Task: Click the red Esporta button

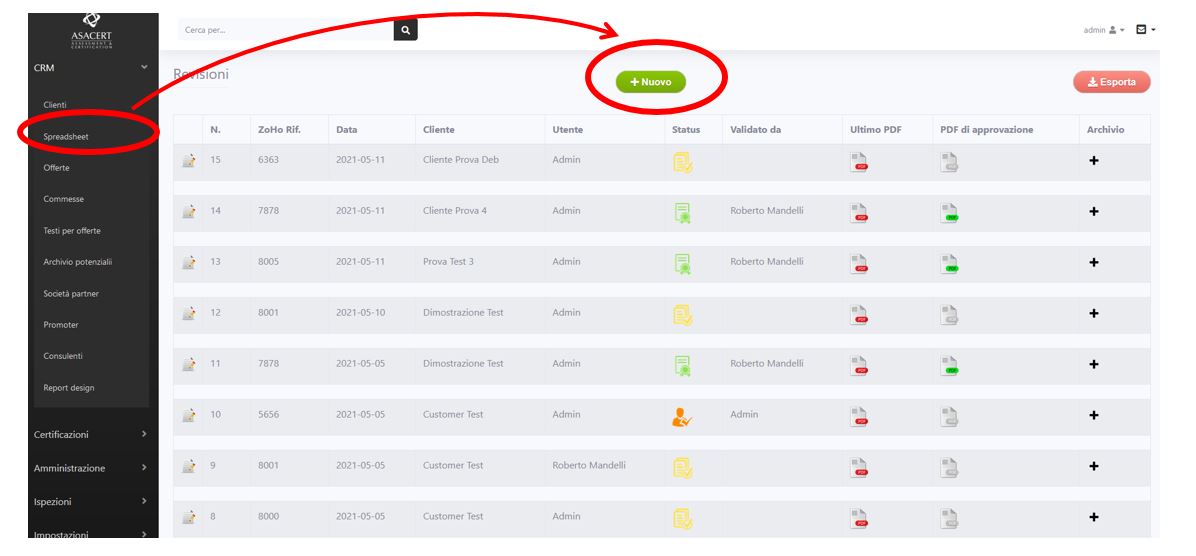Action: (1111, 82)
